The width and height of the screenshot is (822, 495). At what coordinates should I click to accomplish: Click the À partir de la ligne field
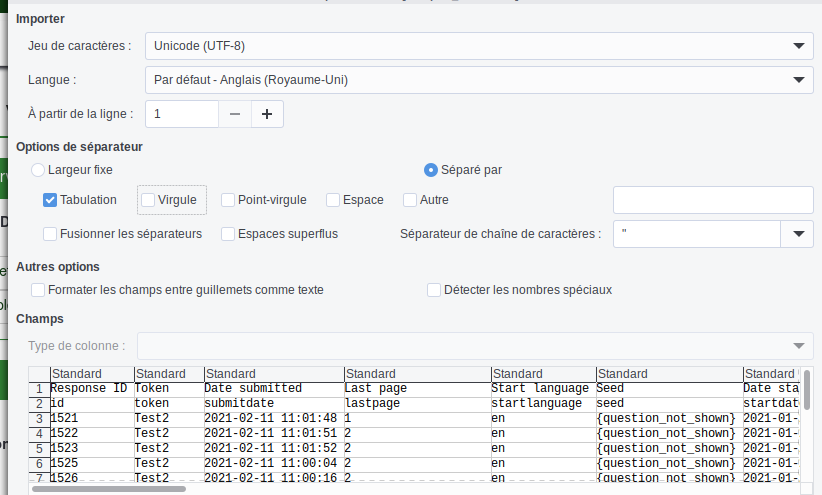(x=181, y=114)
